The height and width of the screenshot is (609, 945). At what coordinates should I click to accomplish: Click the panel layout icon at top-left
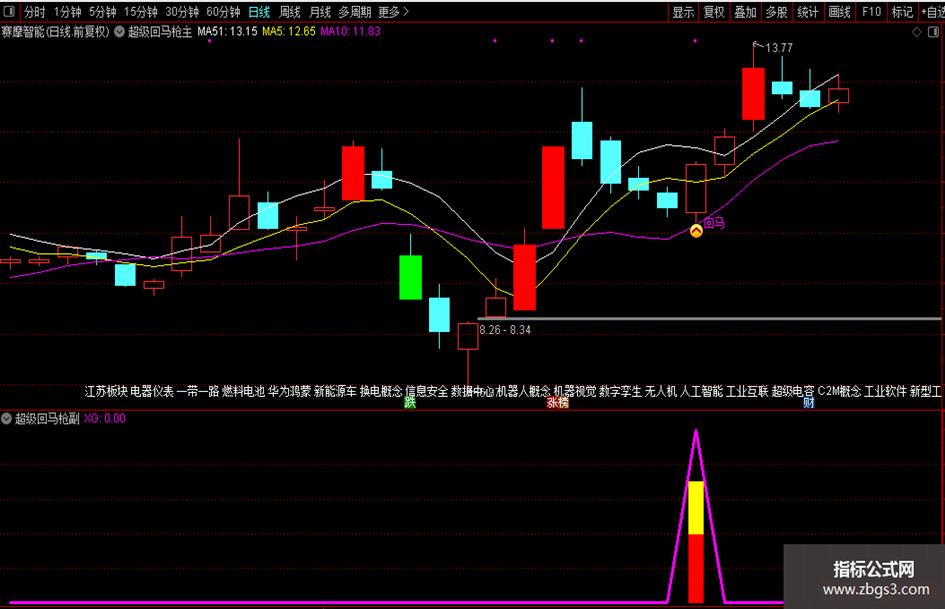click(9, 11)
